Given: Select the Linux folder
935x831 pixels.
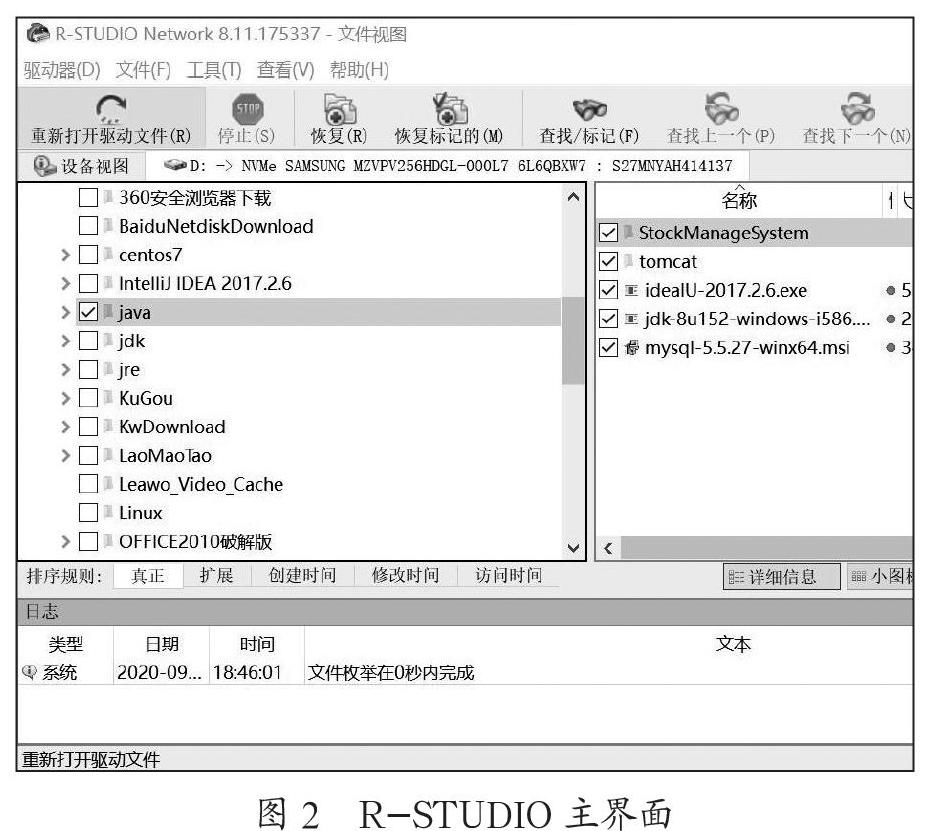Looking at the screenshot, I should click(x=140, y=513).
